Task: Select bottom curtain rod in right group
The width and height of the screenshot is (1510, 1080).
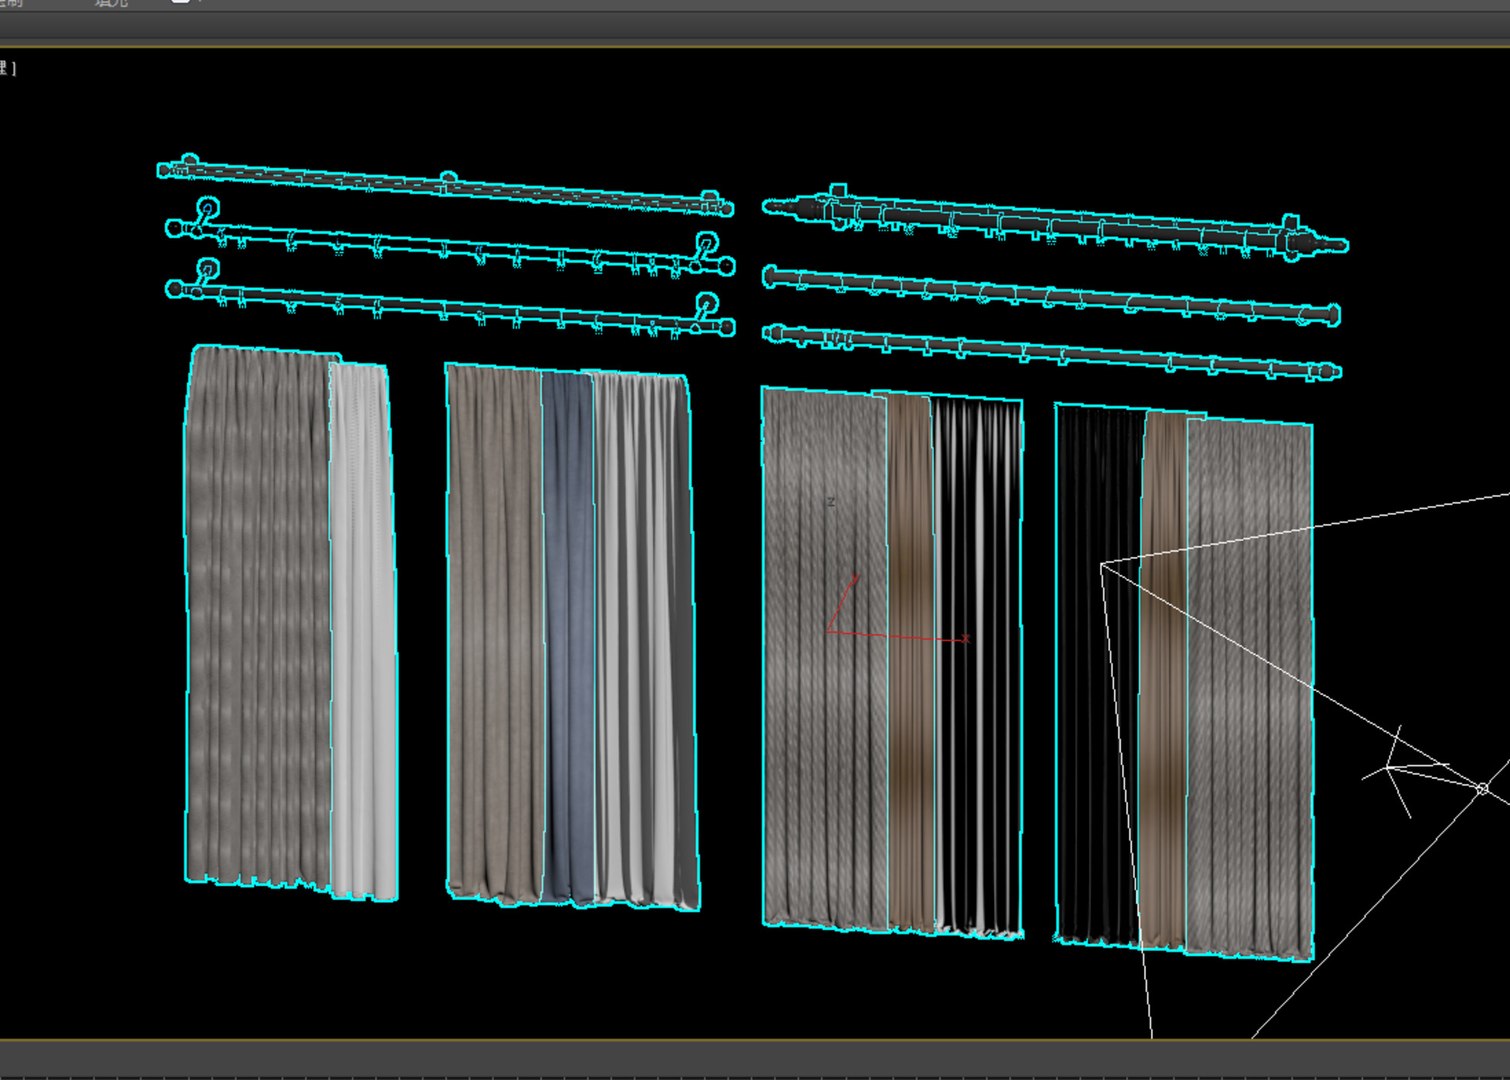Action: [1050, 351]
